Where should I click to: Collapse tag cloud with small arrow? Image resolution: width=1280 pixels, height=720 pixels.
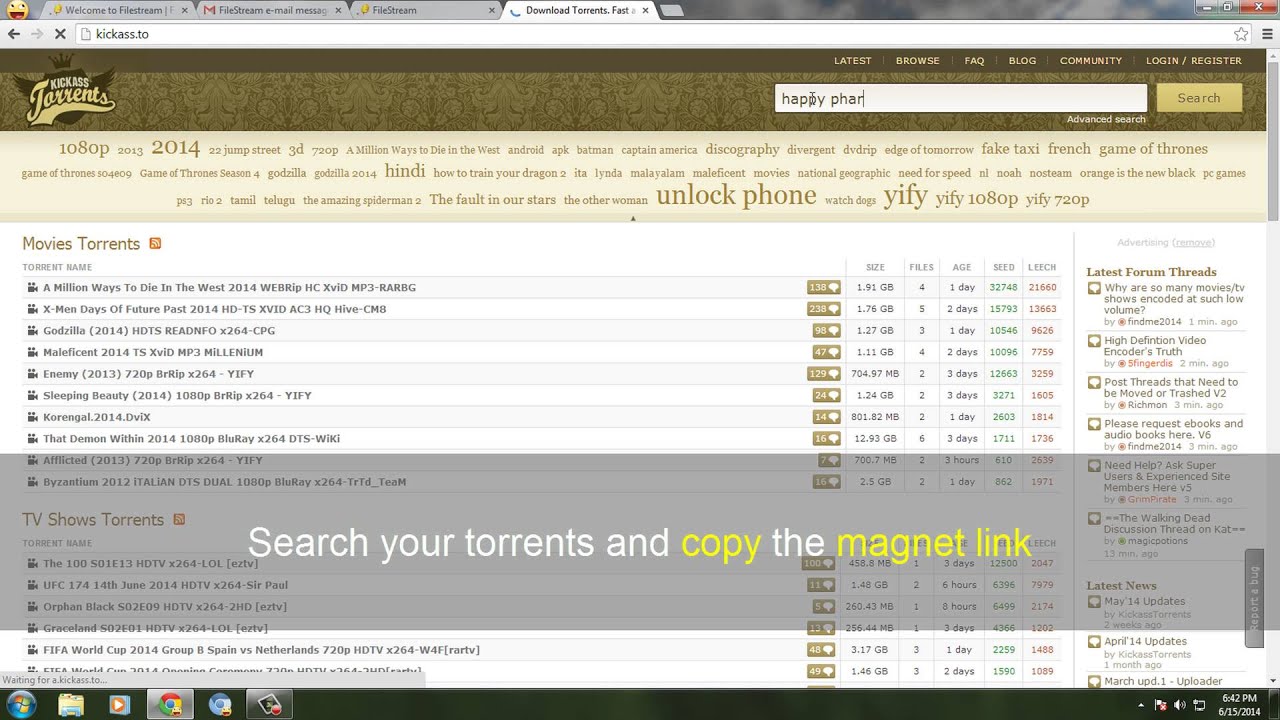(633, 219)
